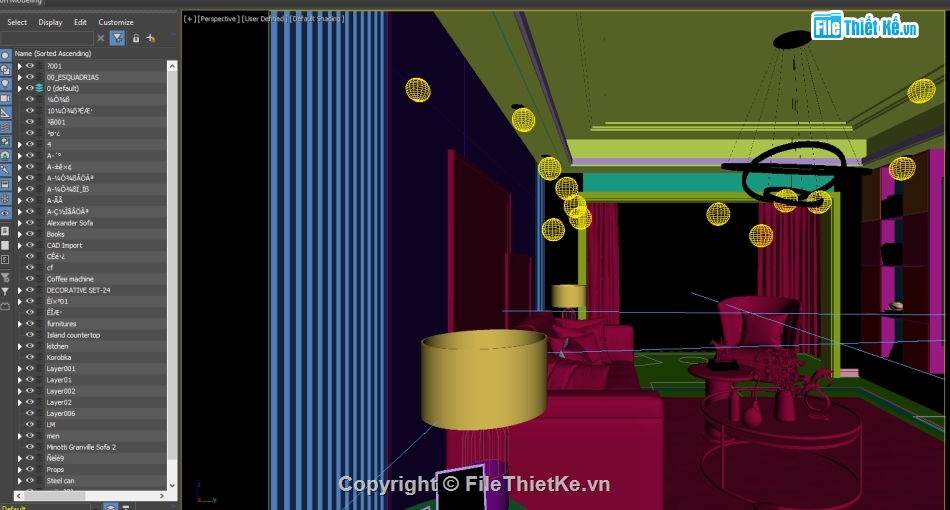Click the funnel-with-gear filter icon in side toolbar
Viewport: 950px width, 510px height.
click(x=5, y=277)
